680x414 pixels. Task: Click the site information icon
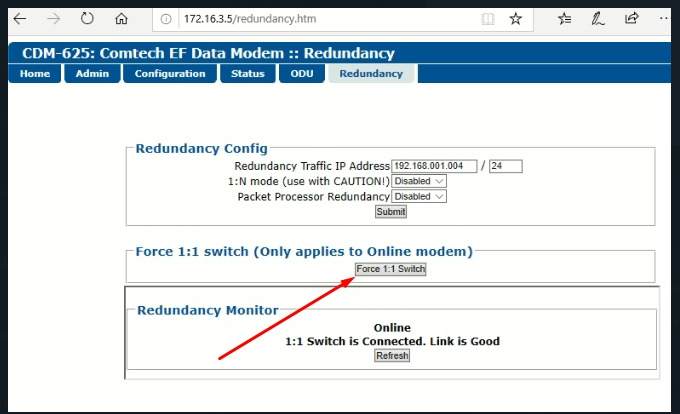166,19
